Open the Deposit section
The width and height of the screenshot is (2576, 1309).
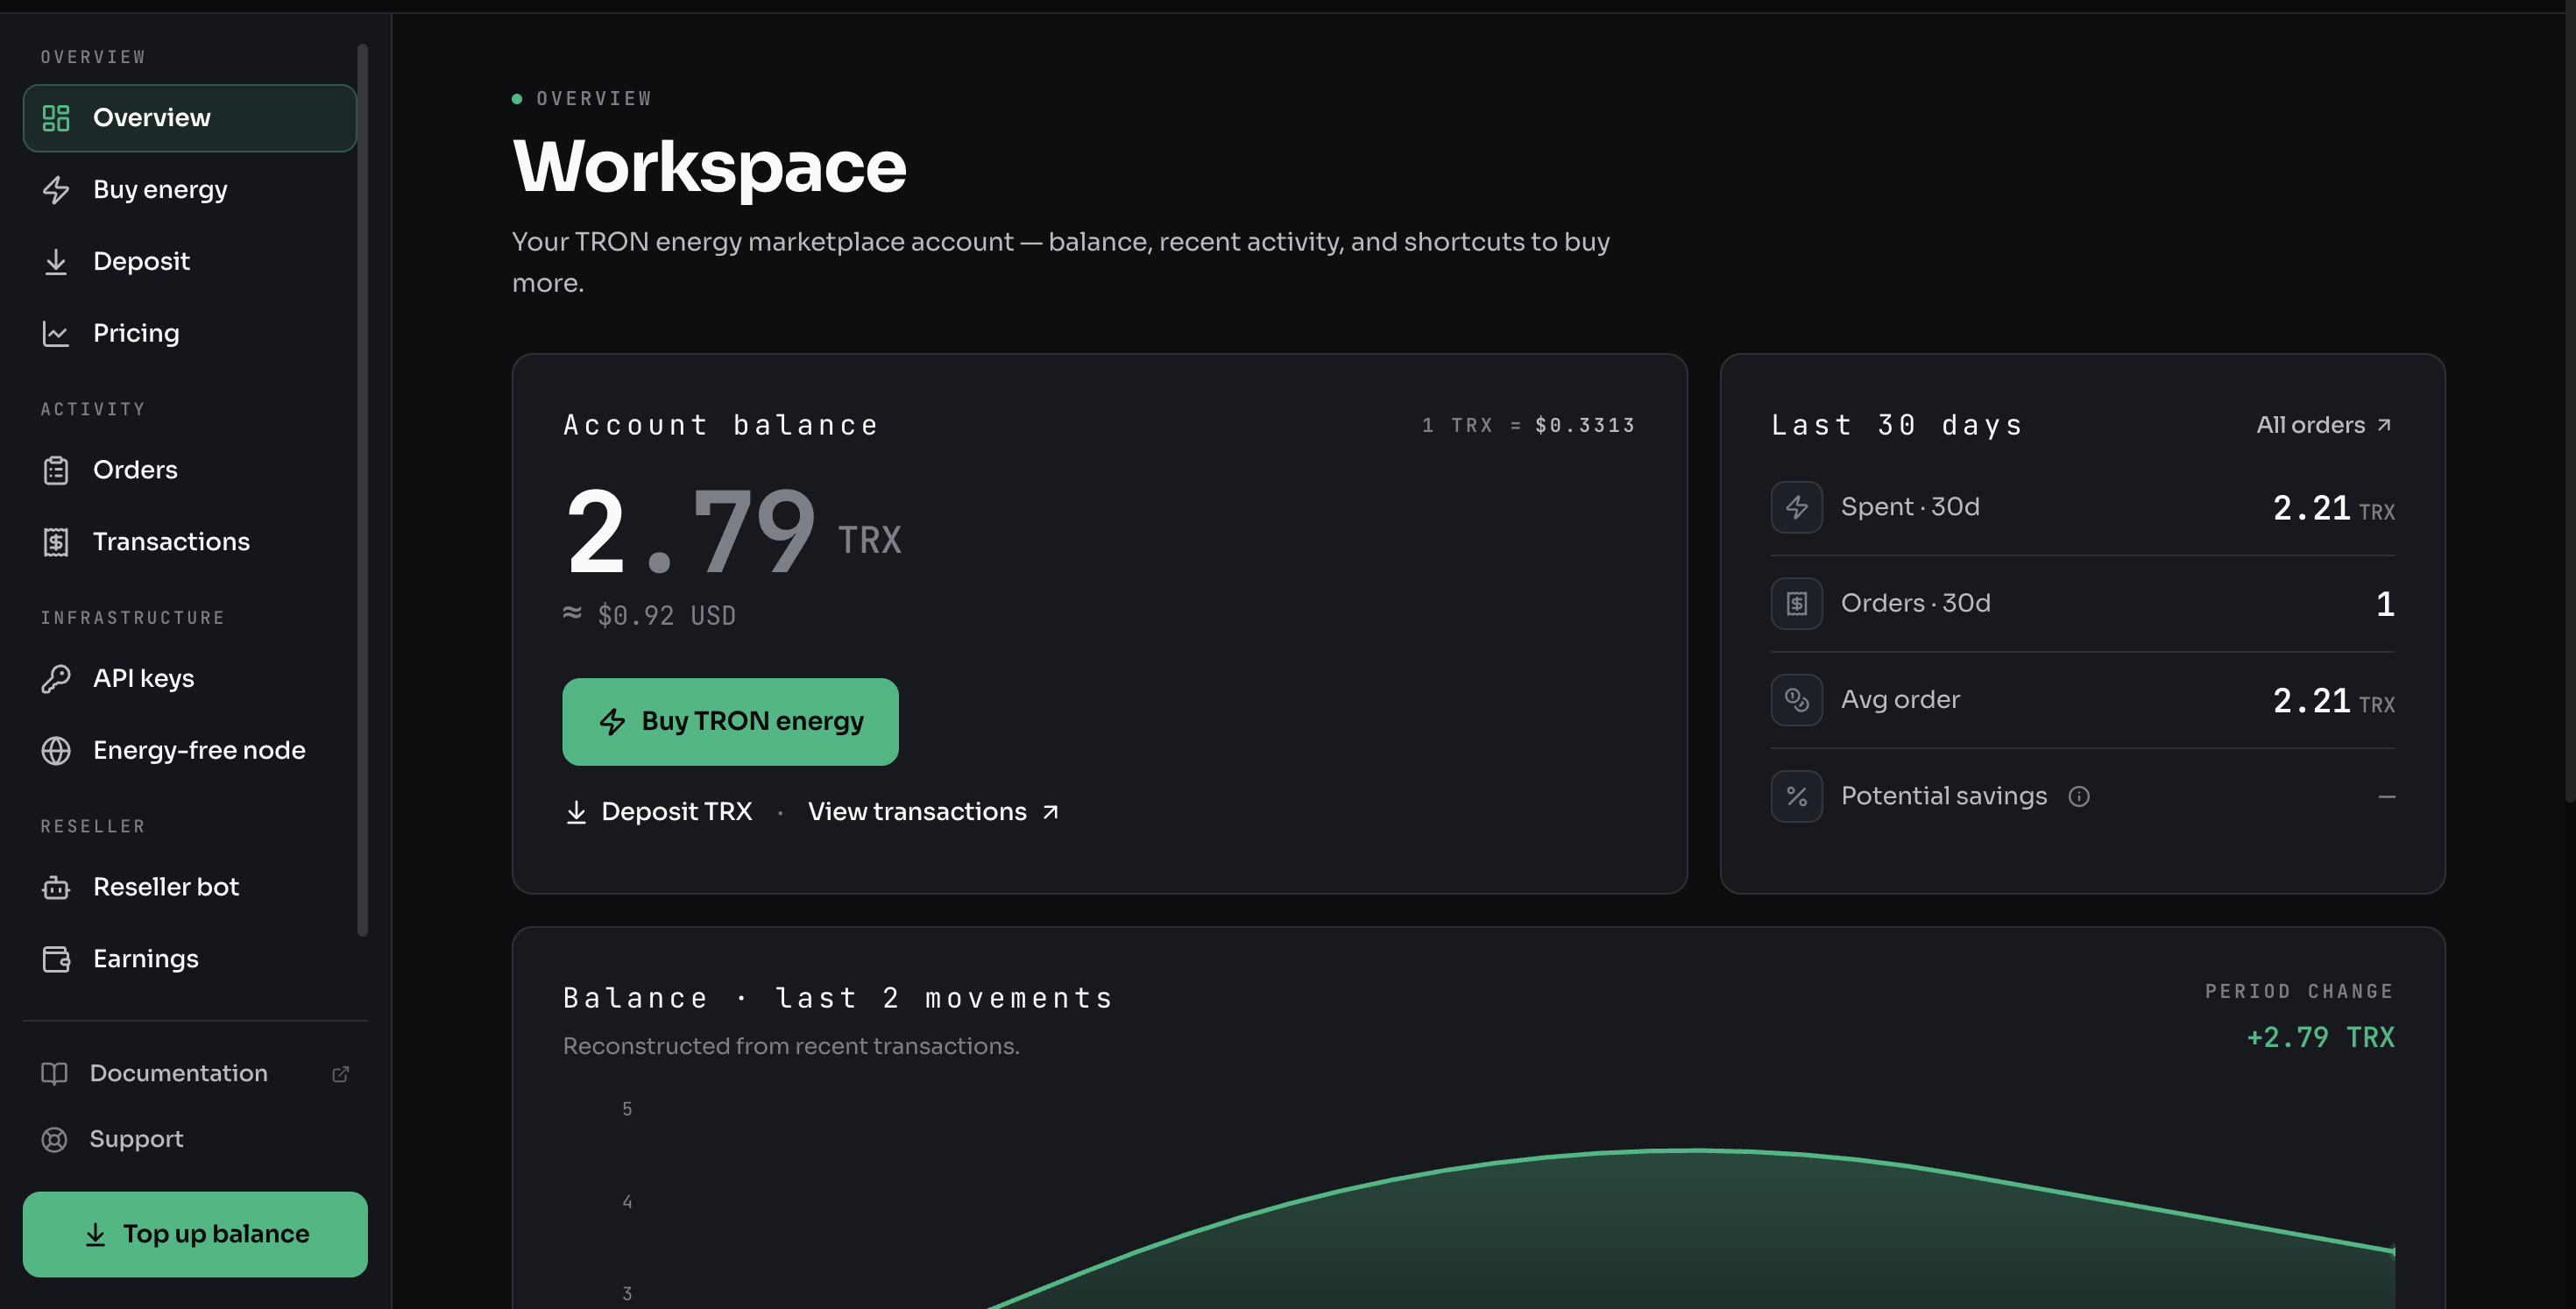tap(190, 262)
